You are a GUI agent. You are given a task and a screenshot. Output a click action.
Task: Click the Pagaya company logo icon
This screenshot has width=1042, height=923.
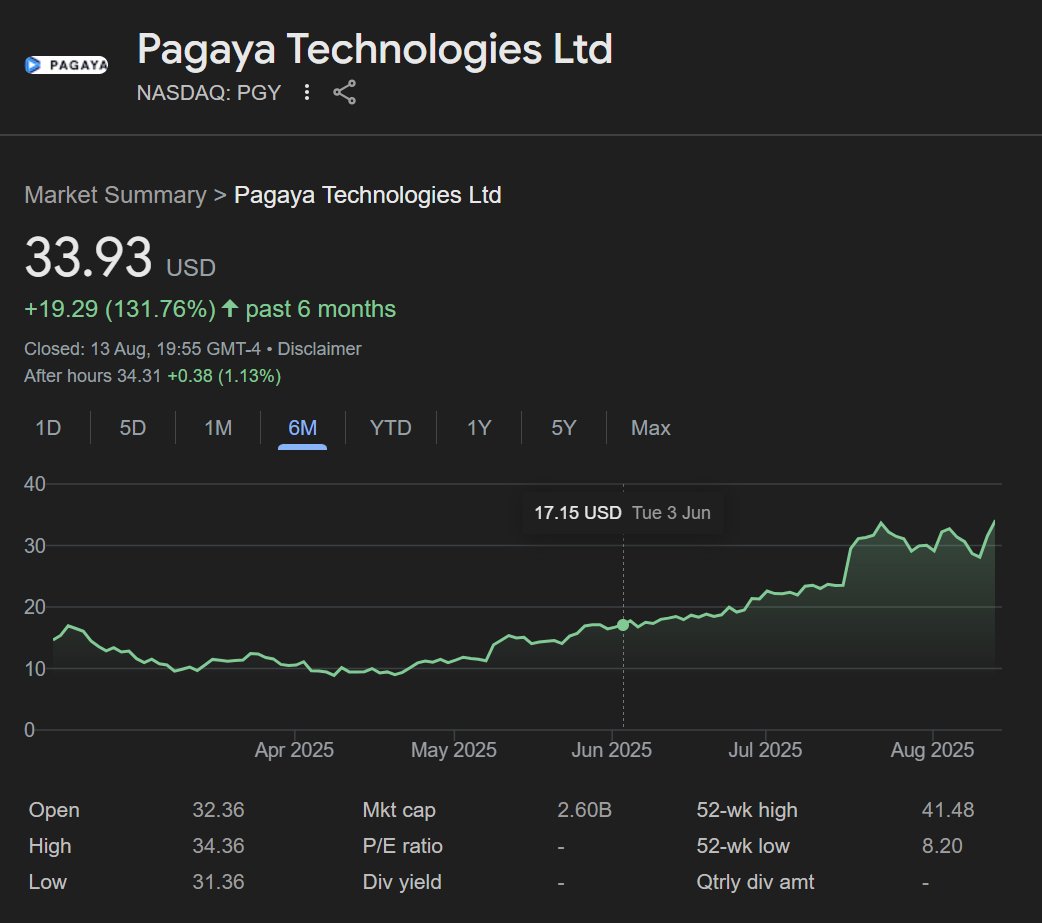65,64
